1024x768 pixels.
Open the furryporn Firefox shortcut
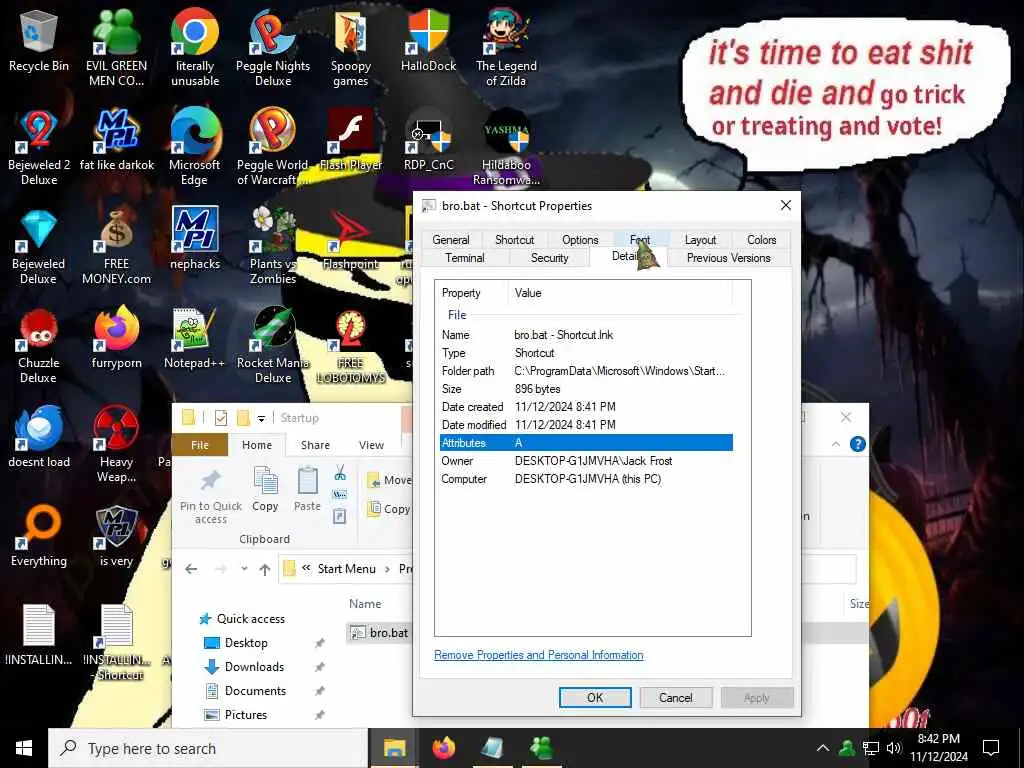116,338
